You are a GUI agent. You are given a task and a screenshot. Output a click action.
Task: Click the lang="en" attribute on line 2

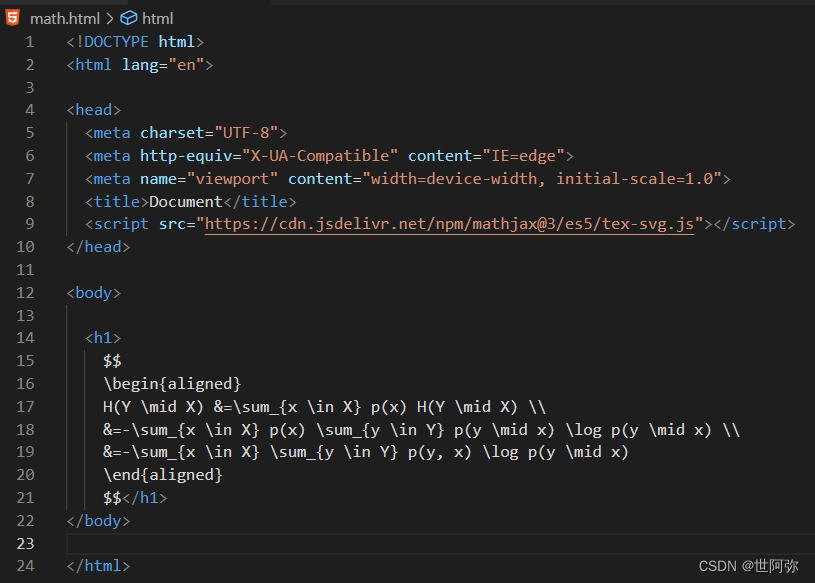point(163,65)
